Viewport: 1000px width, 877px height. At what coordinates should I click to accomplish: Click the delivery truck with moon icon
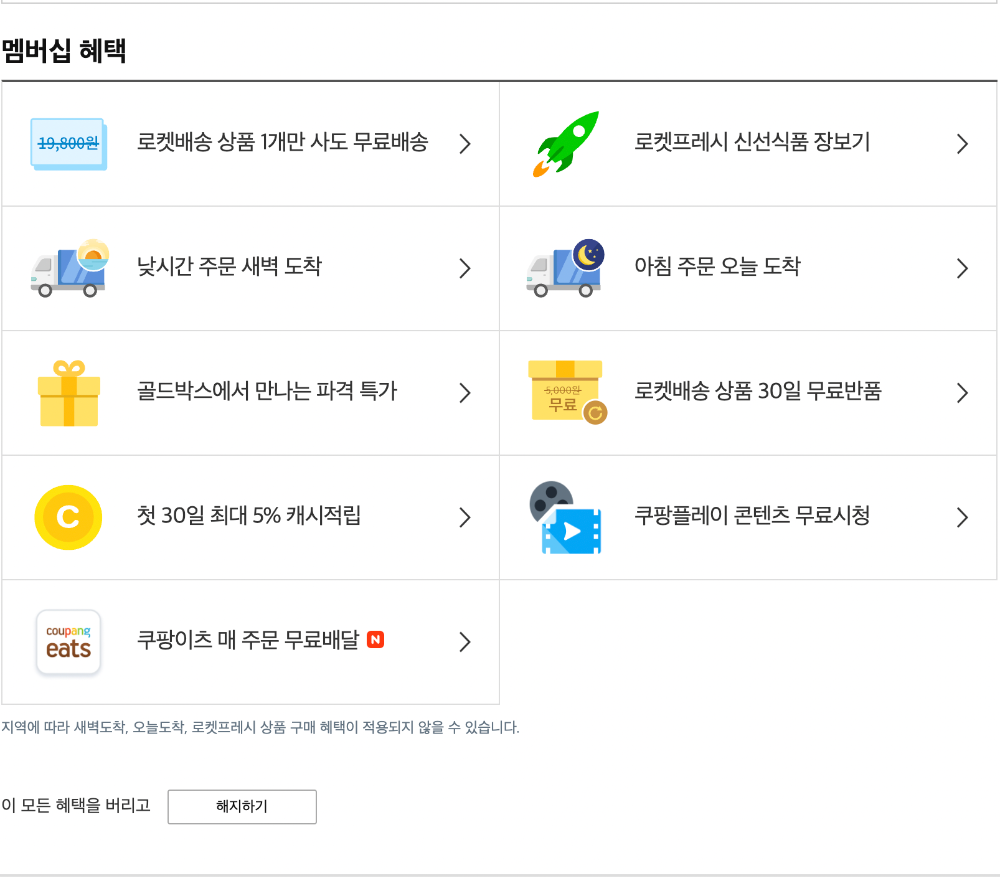pos(566,269)
